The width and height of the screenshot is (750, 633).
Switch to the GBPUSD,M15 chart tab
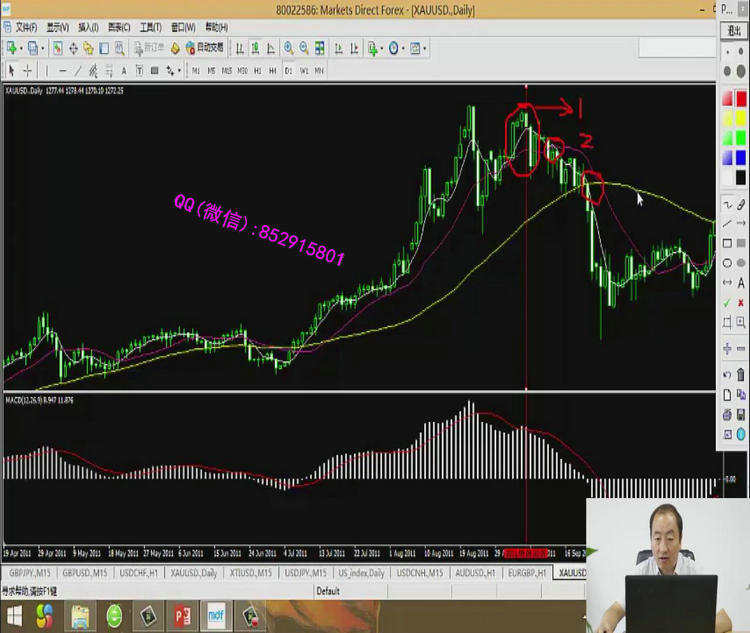[83, 573]
